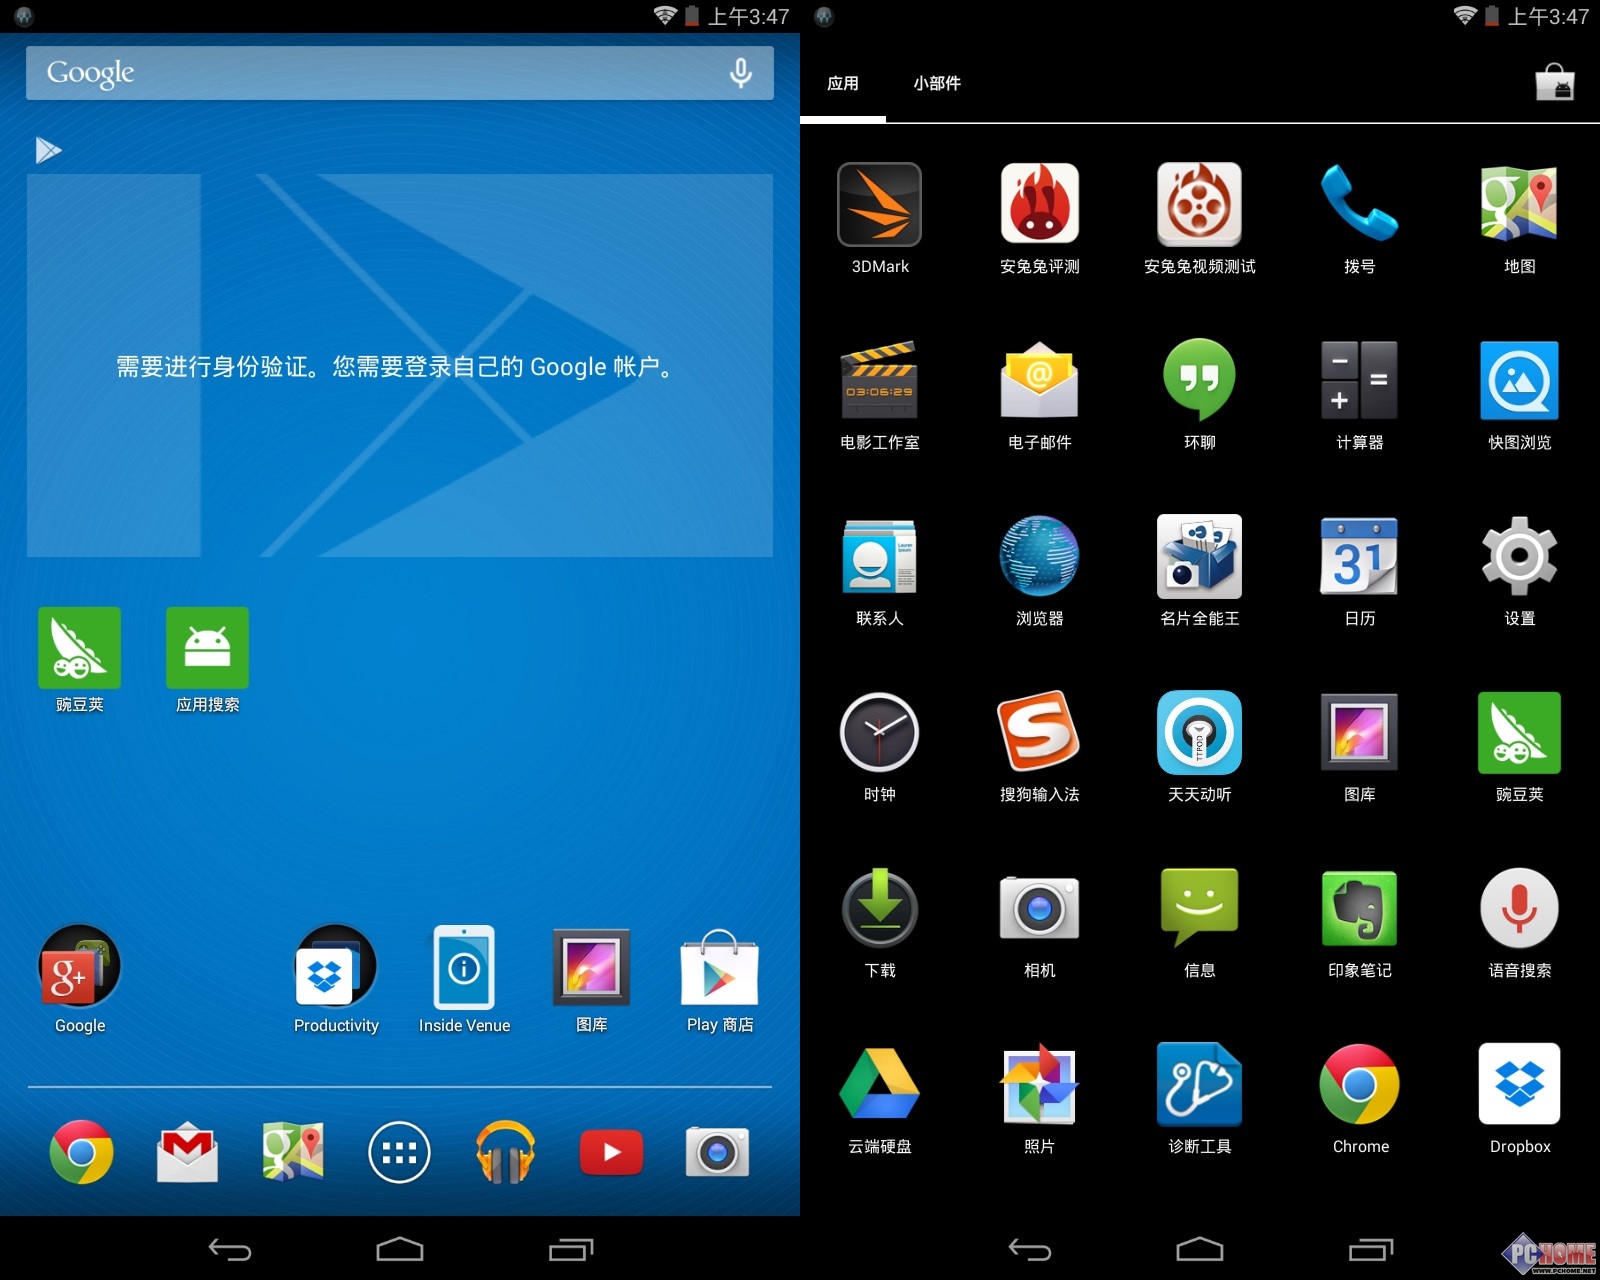The width and height of the screenshot is (1600, 1280).
Task: Open the Dropbox app in the drawer
Action: click(1519, 1085)
